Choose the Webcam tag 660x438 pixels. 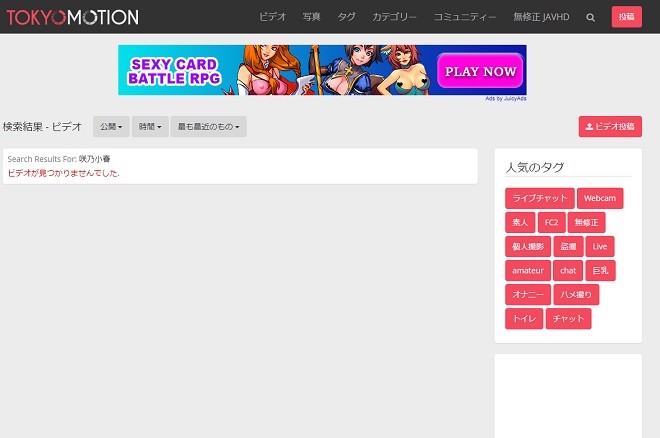click(x=601, y=199)
